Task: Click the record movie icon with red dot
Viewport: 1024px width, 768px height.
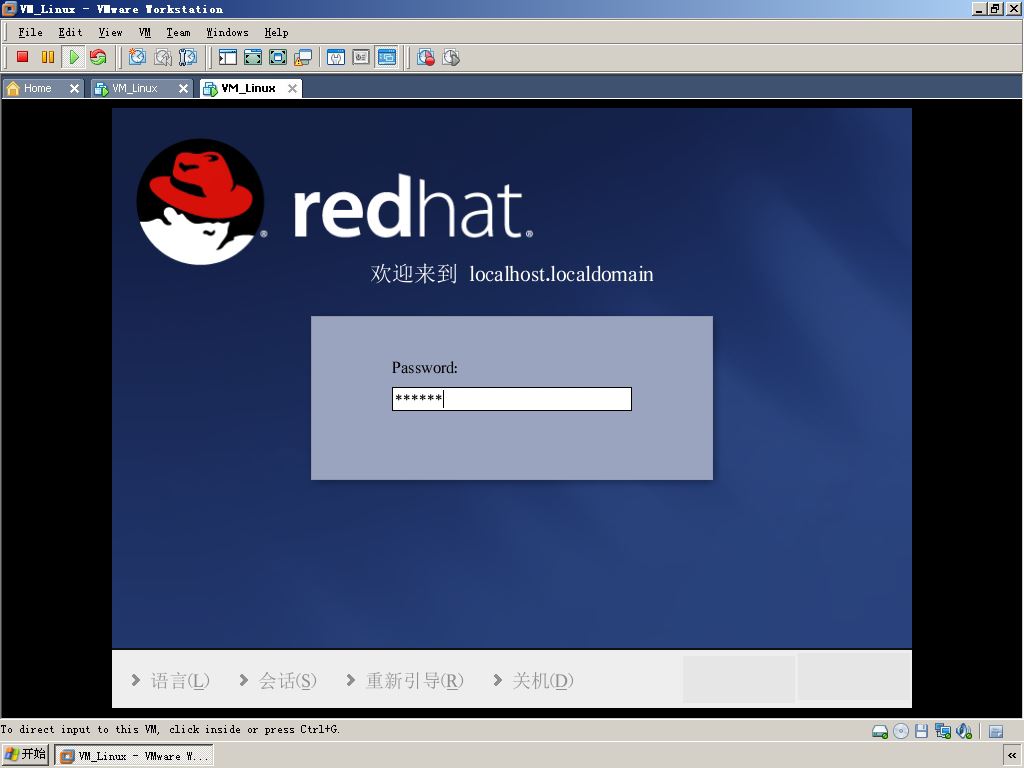Action: tap(426, 57)
